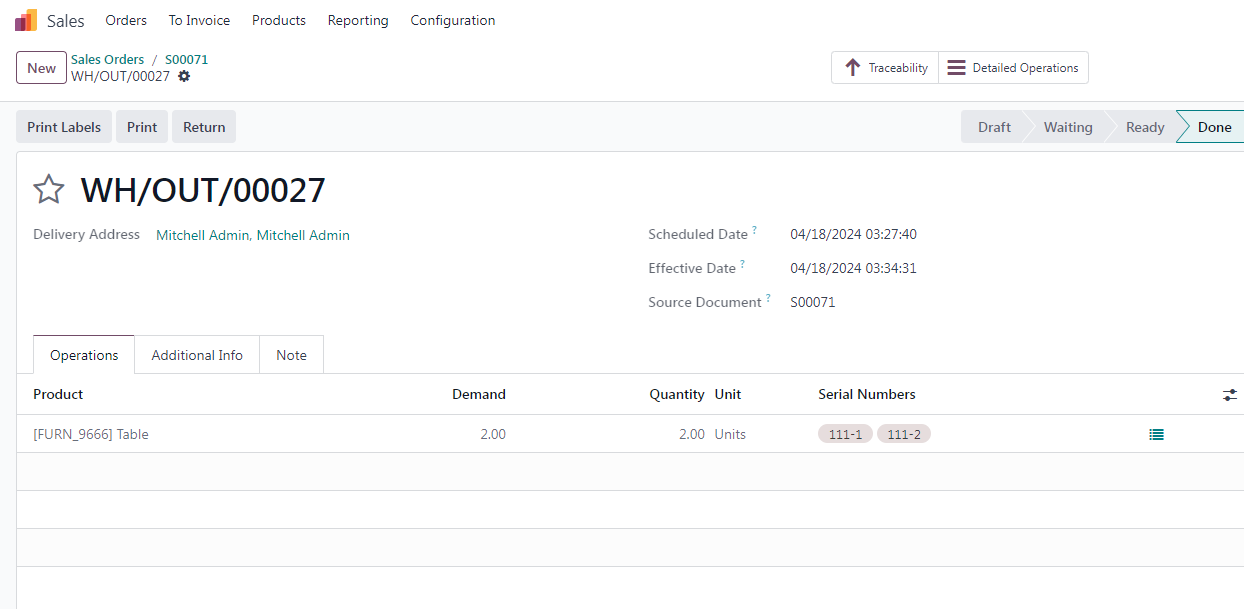Click the Serial Numbers column header

tap(867, 394)
